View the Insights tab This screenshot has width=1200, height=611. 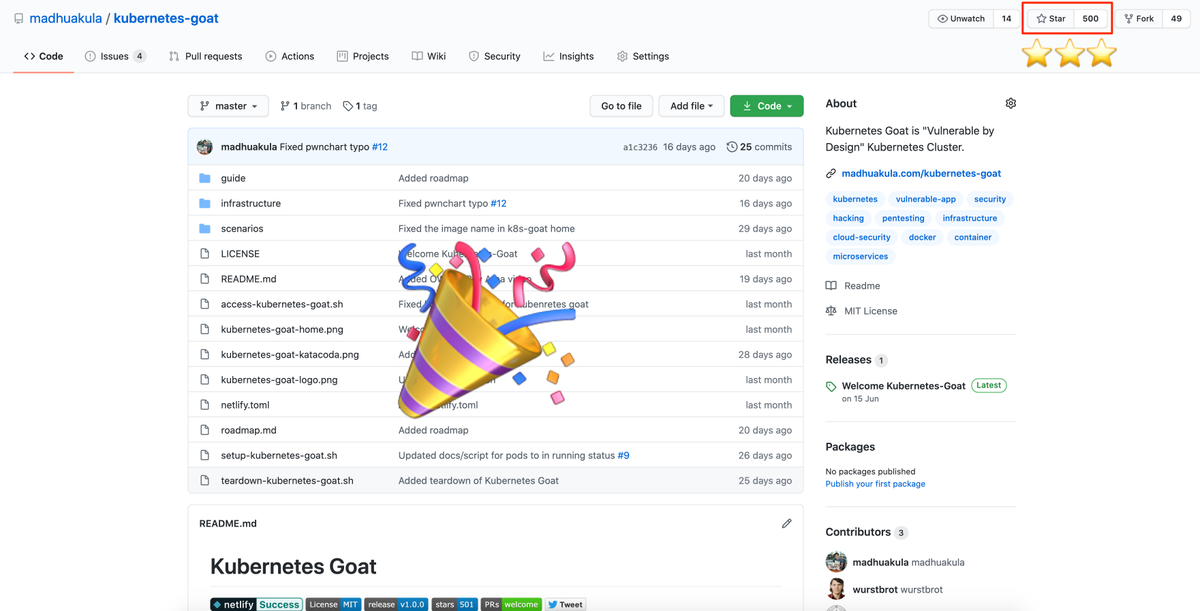568,56
